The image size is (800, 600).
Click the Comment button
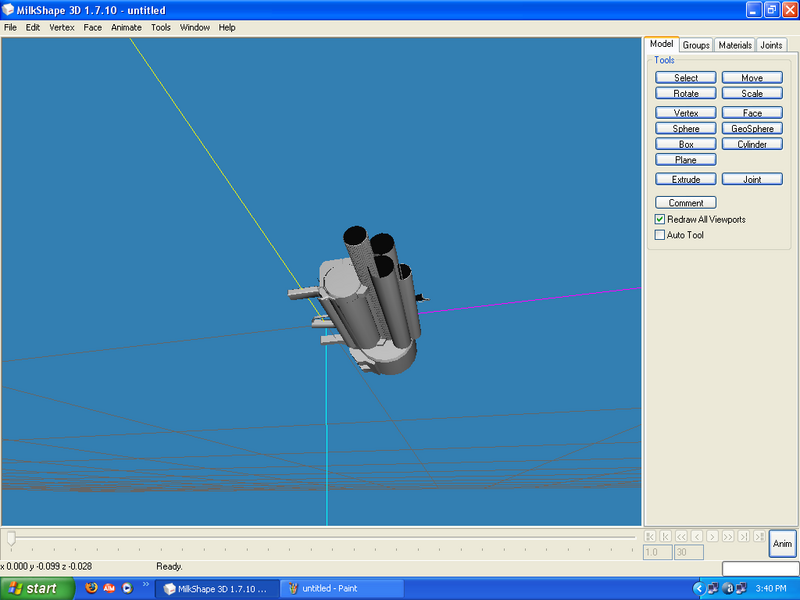[686, 203]
